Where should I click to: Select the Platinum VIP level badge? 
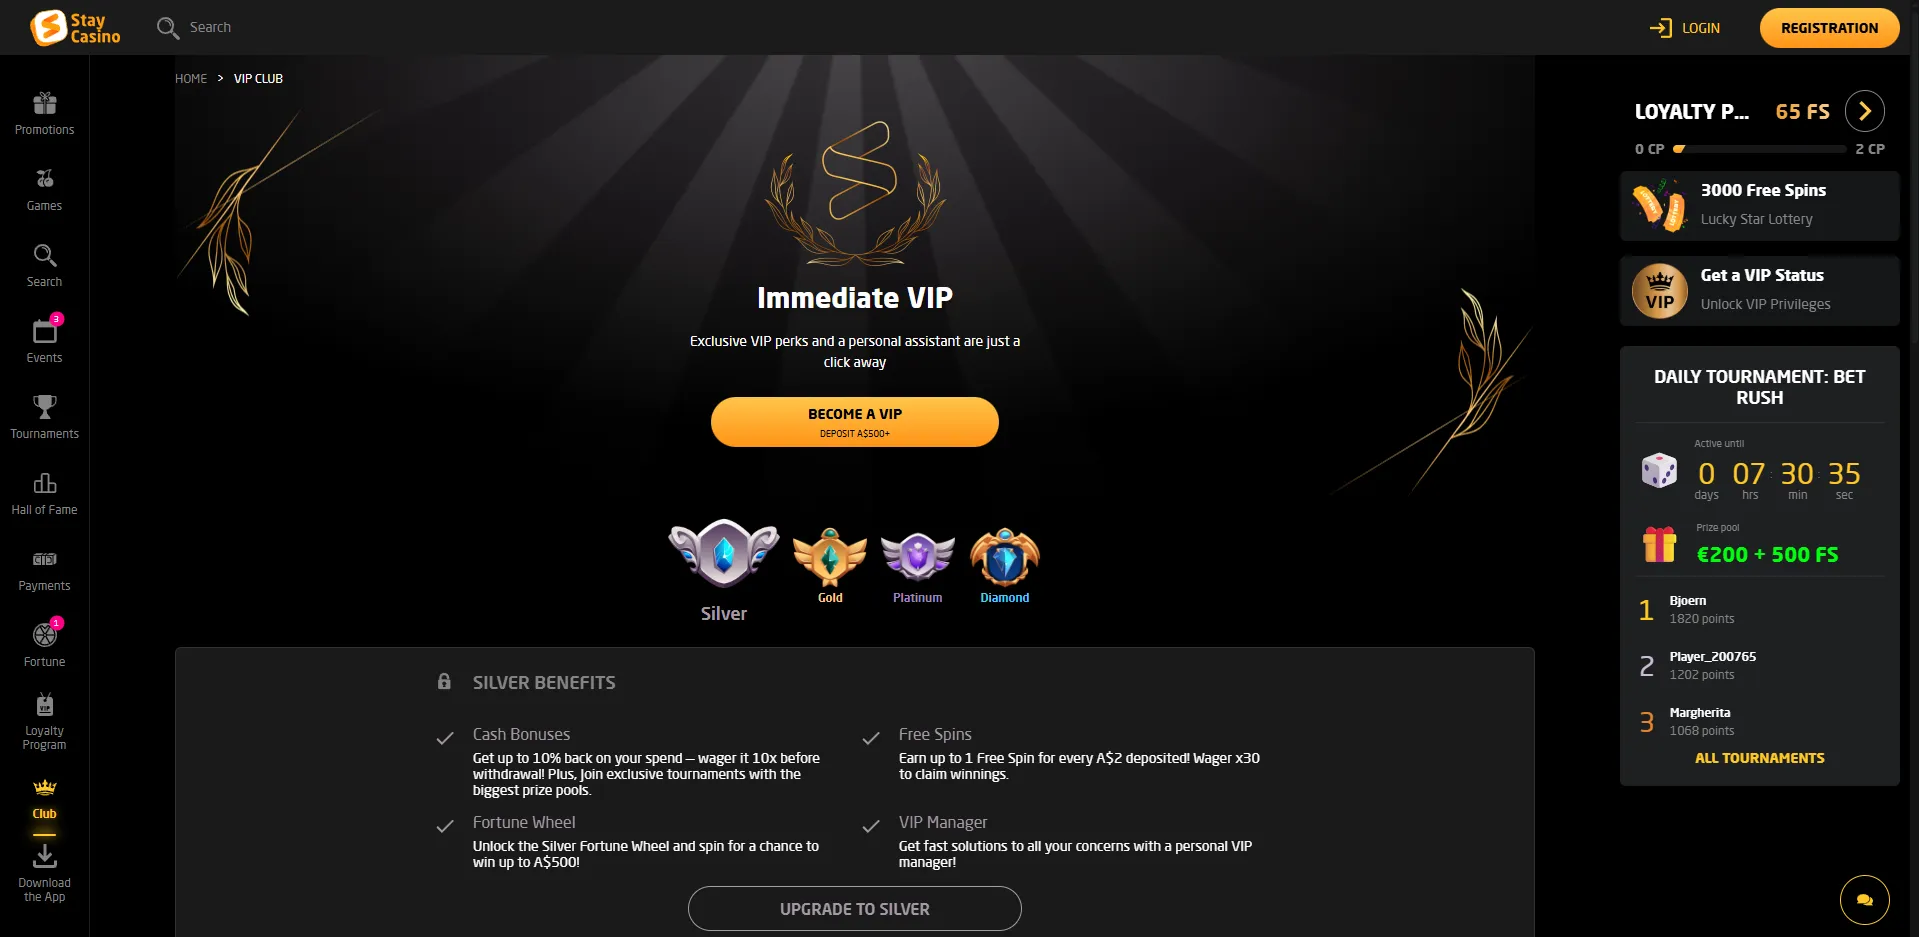pos(917,566)
